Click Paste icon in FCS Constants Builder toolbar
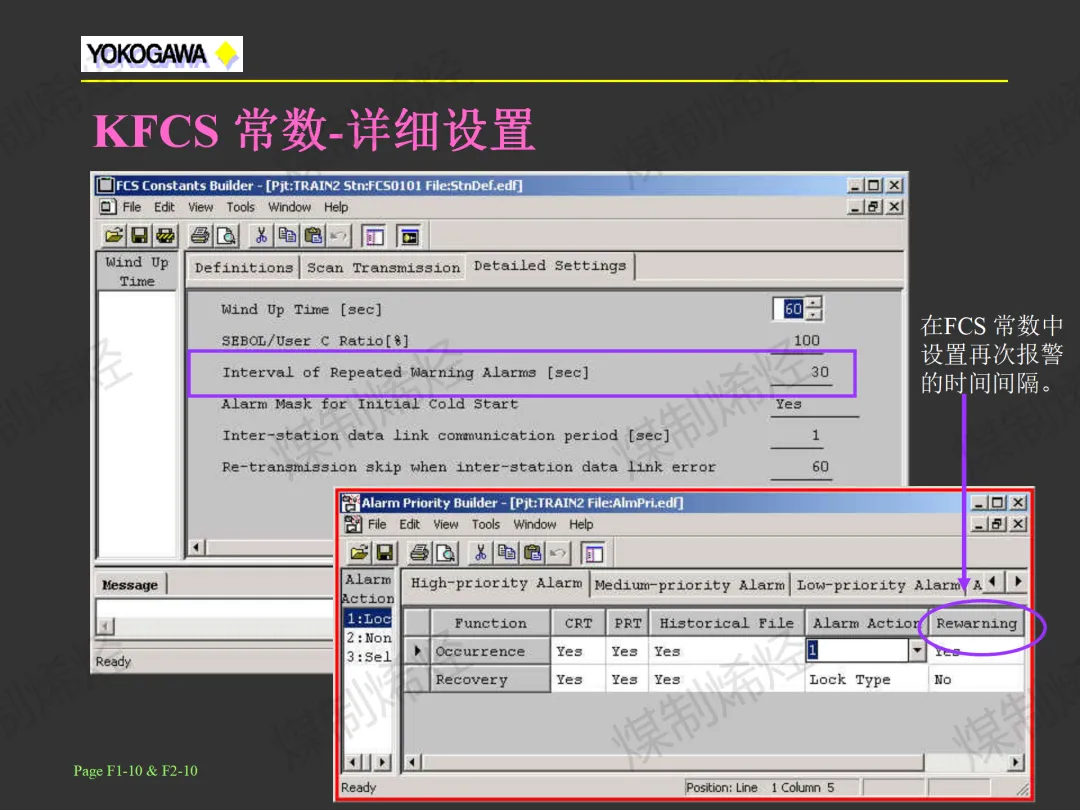This screenshot has width=1080, height=810. (313, 236)
